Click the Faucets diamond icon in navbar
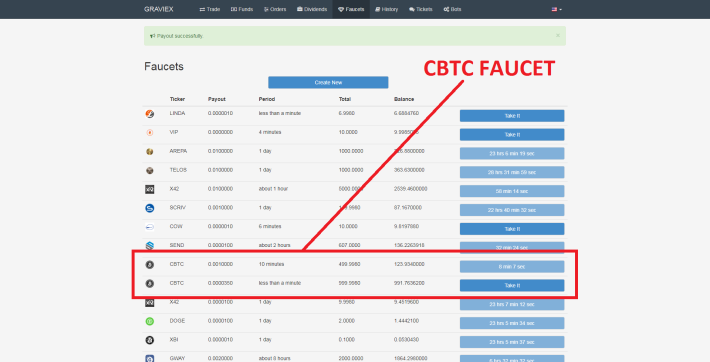 [341, 9]
